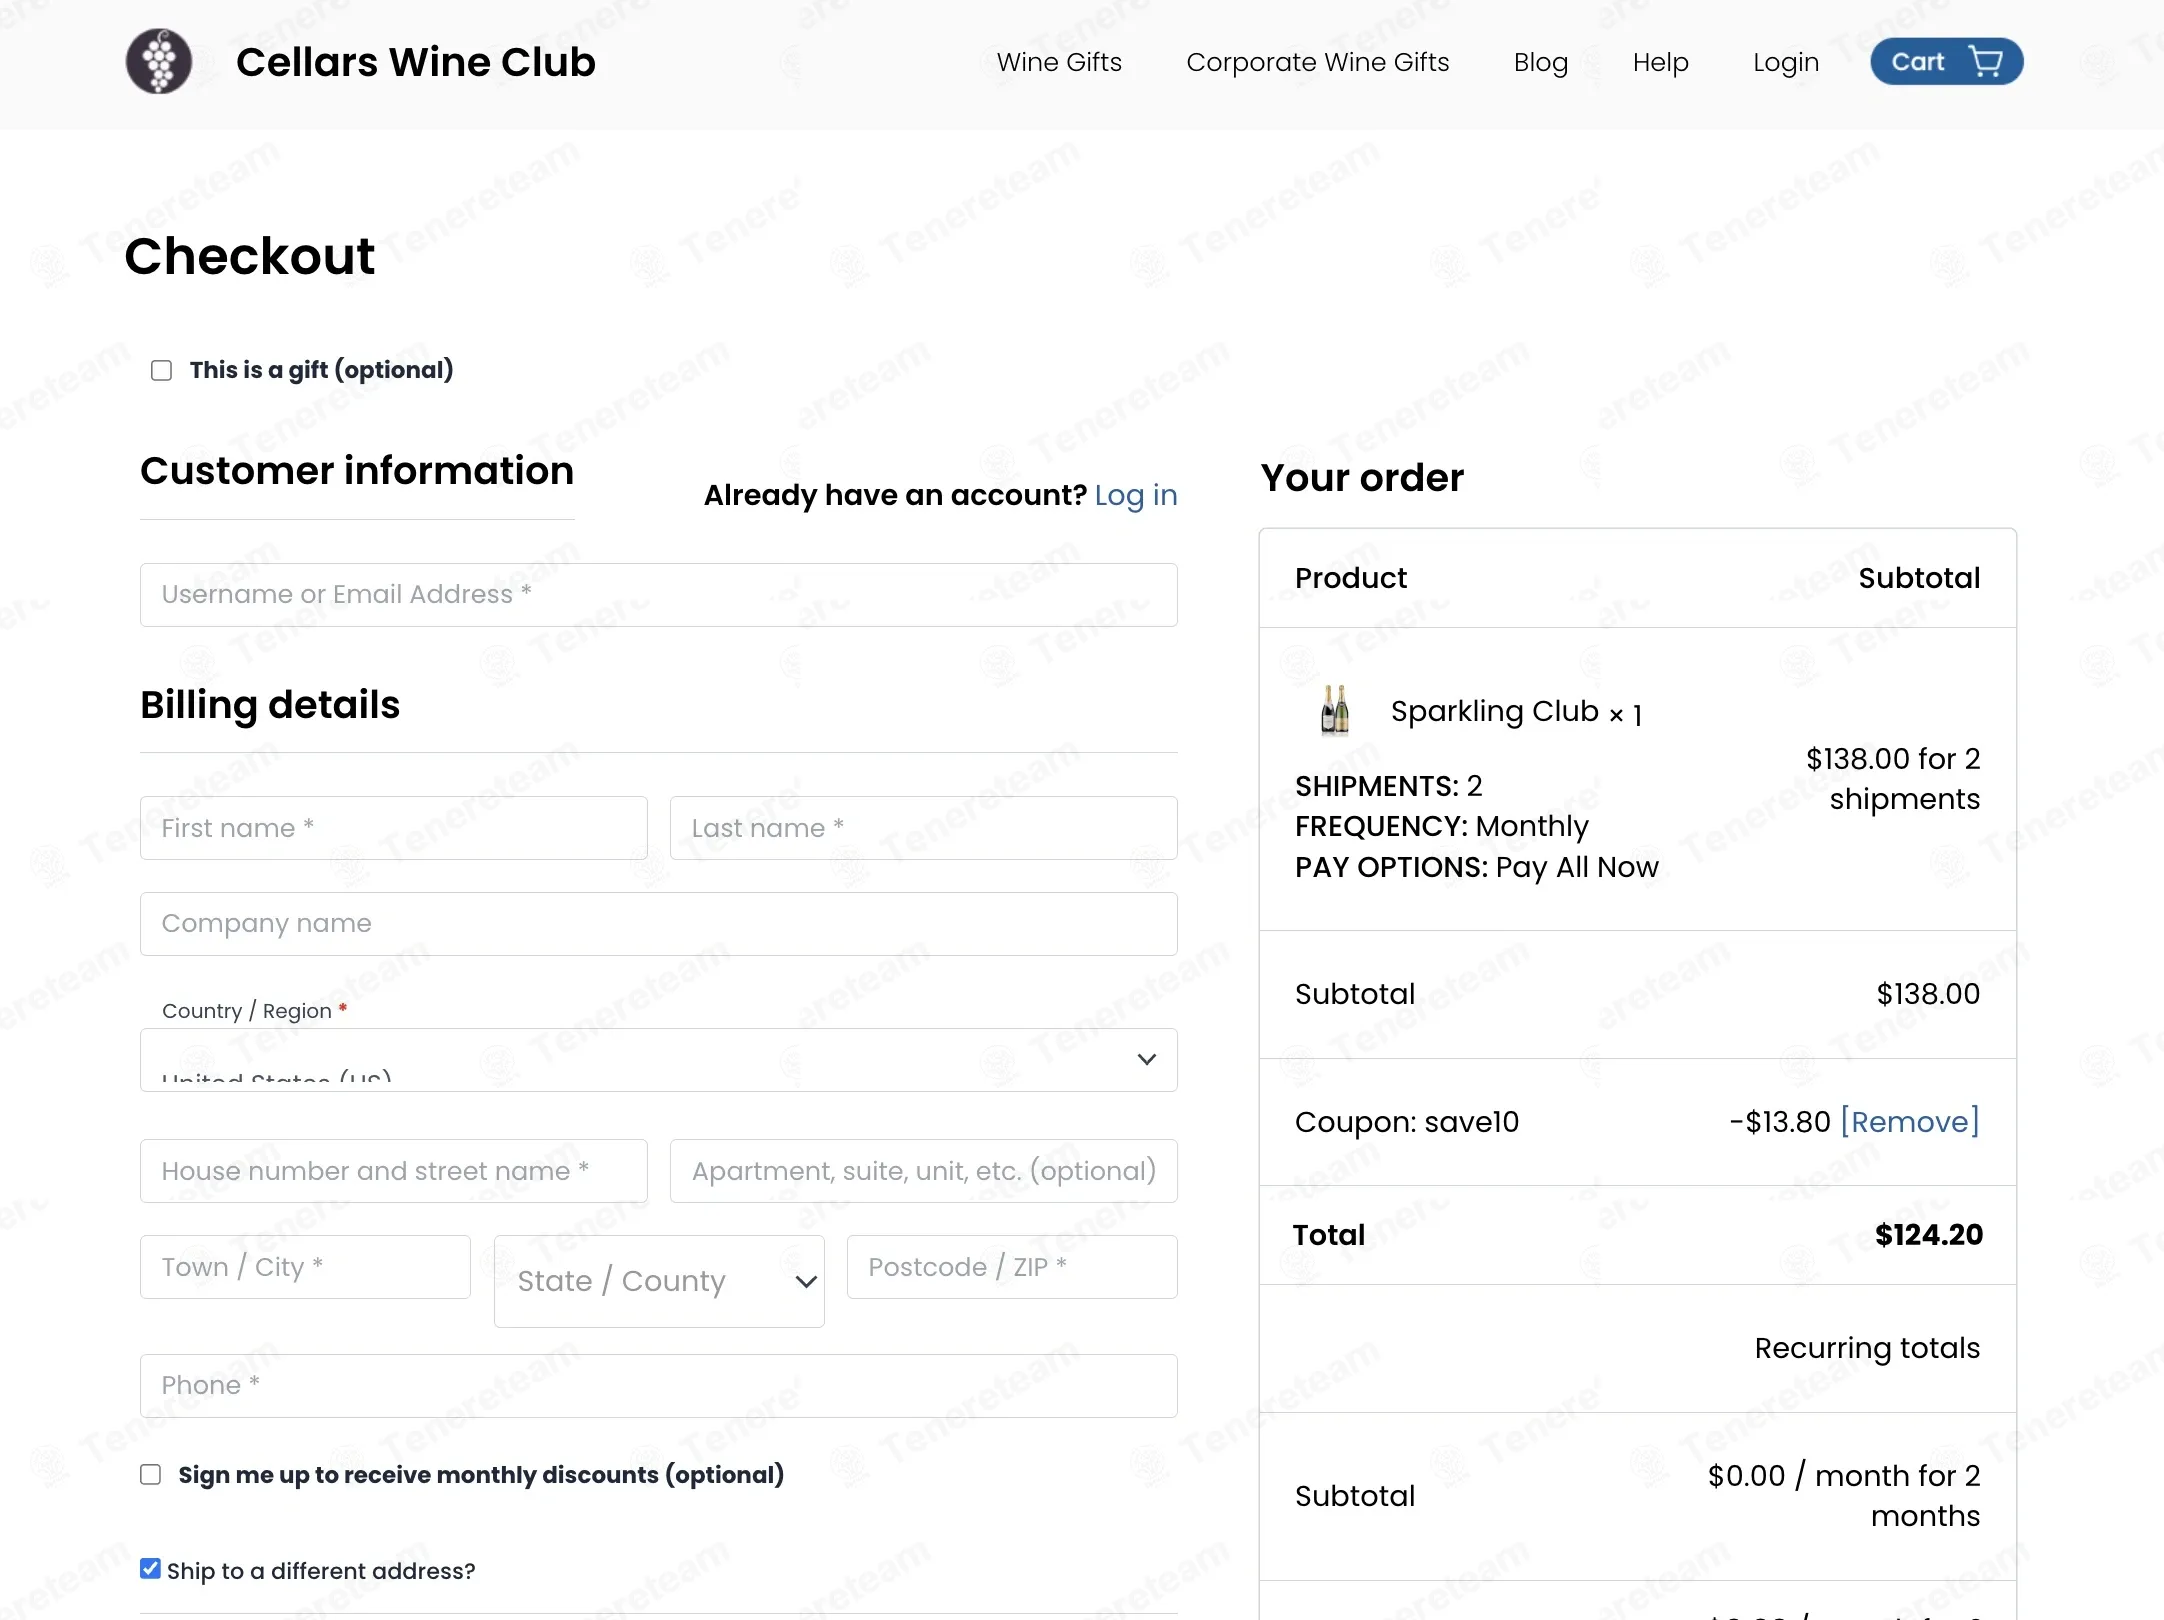Viewport: 2164px width, 1620px height.
Task: Click the Postcode / ZIP field
Action: [x=1012, y=1267]
